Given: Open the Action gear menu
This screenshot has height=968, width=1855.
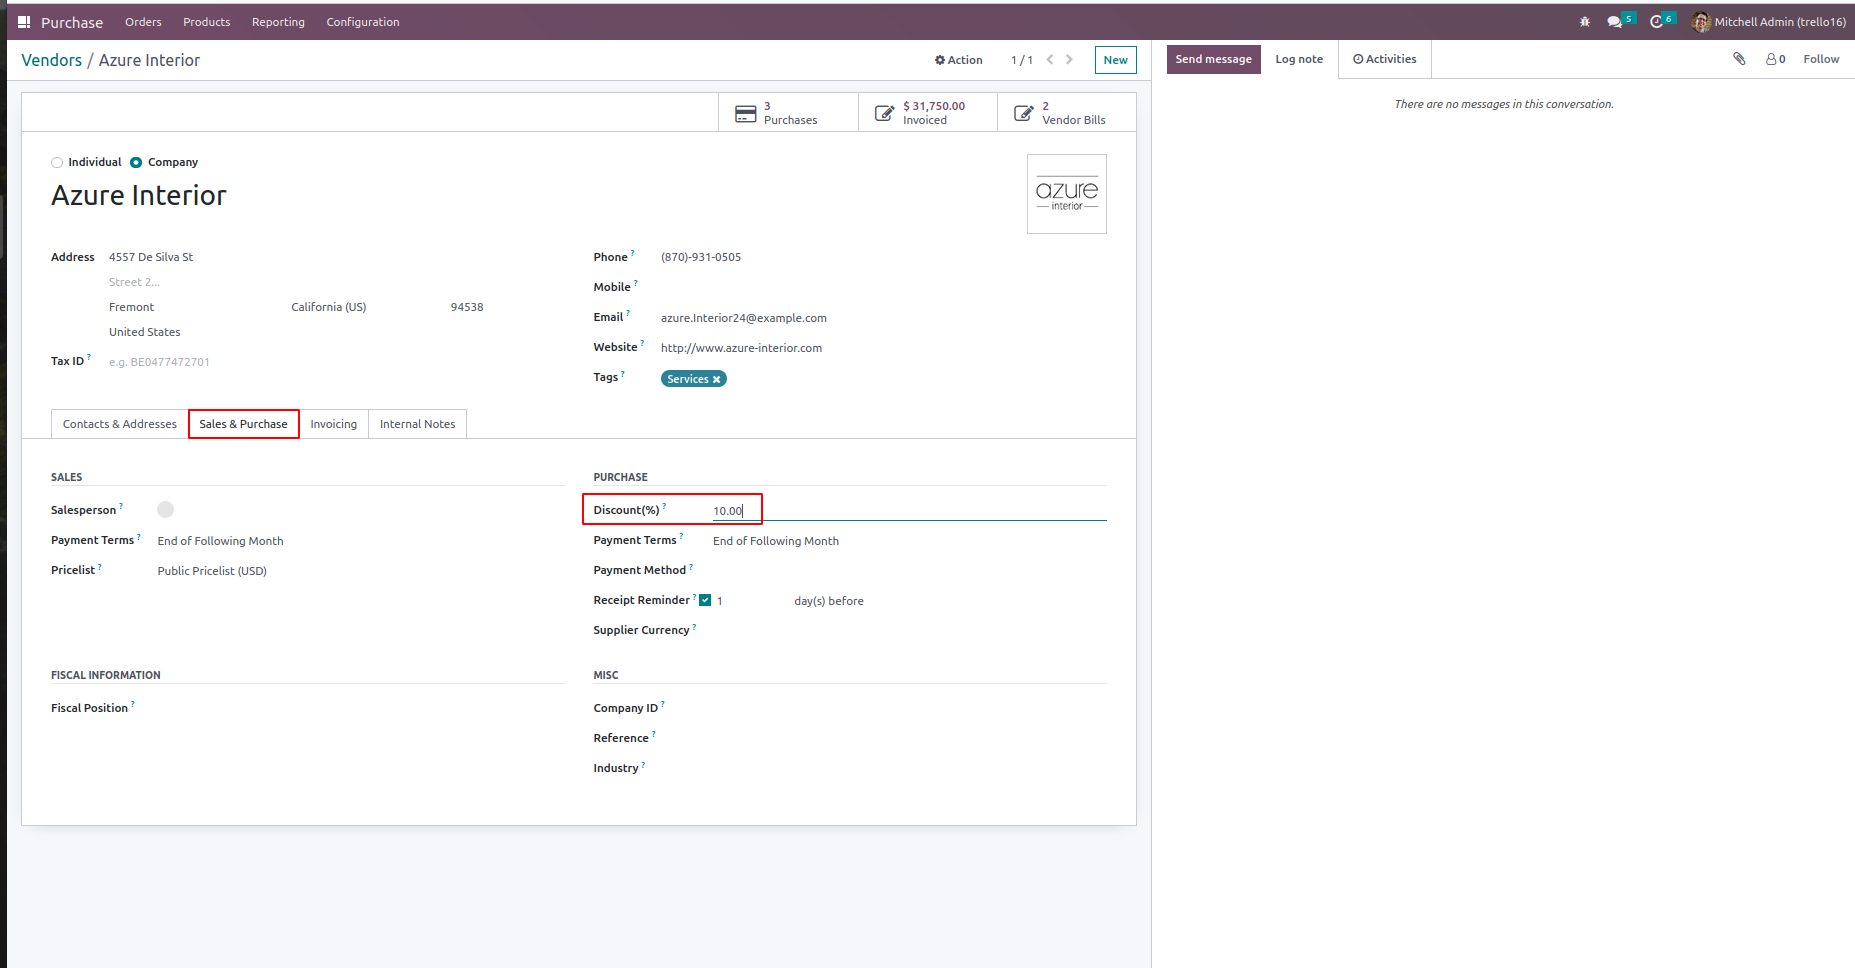Looking at the screenshot, I should click(958, 60).
